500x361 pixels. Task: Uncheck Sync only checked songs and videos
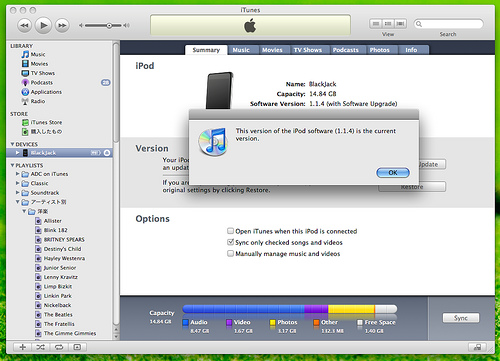pos(230,242)
